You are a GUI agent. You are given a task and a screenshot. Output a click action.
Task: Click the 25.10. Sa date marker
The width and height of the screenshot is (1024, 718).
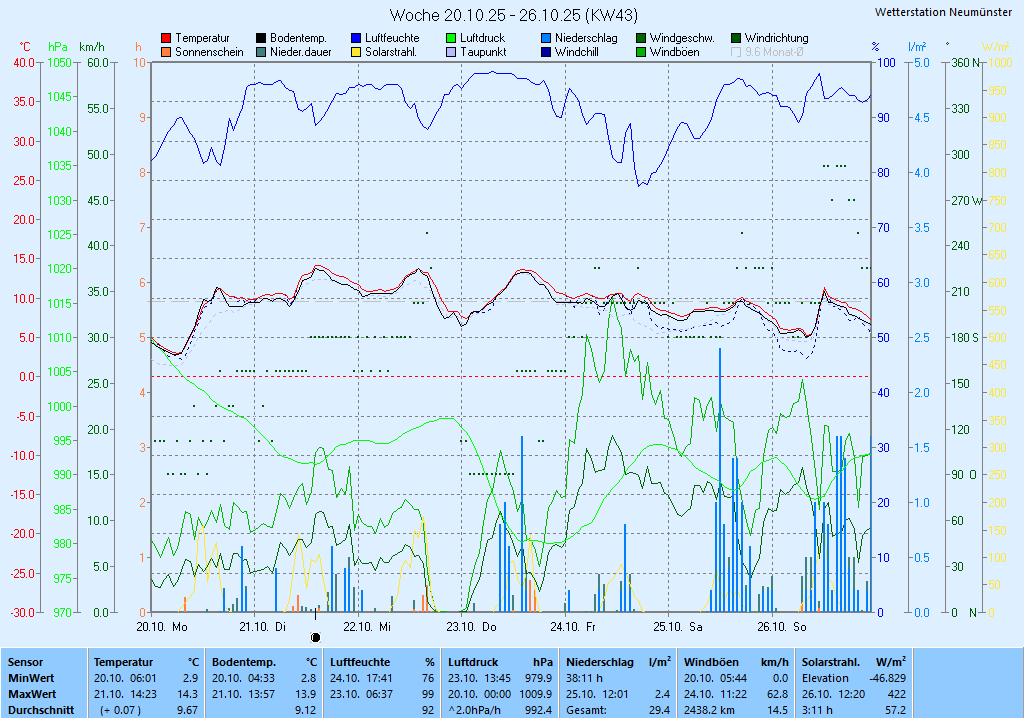678,627
